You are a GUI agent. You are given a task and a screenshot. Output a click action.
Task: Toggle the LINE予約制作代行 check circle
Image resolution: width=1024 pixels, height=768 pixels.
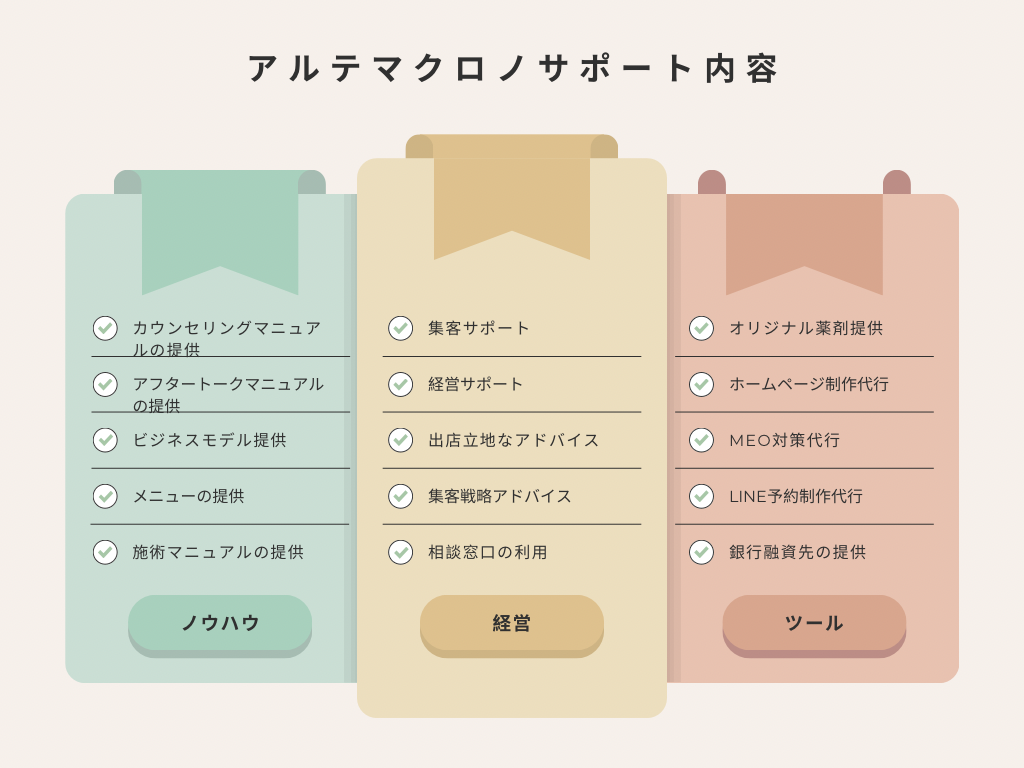tap(701, 496)
